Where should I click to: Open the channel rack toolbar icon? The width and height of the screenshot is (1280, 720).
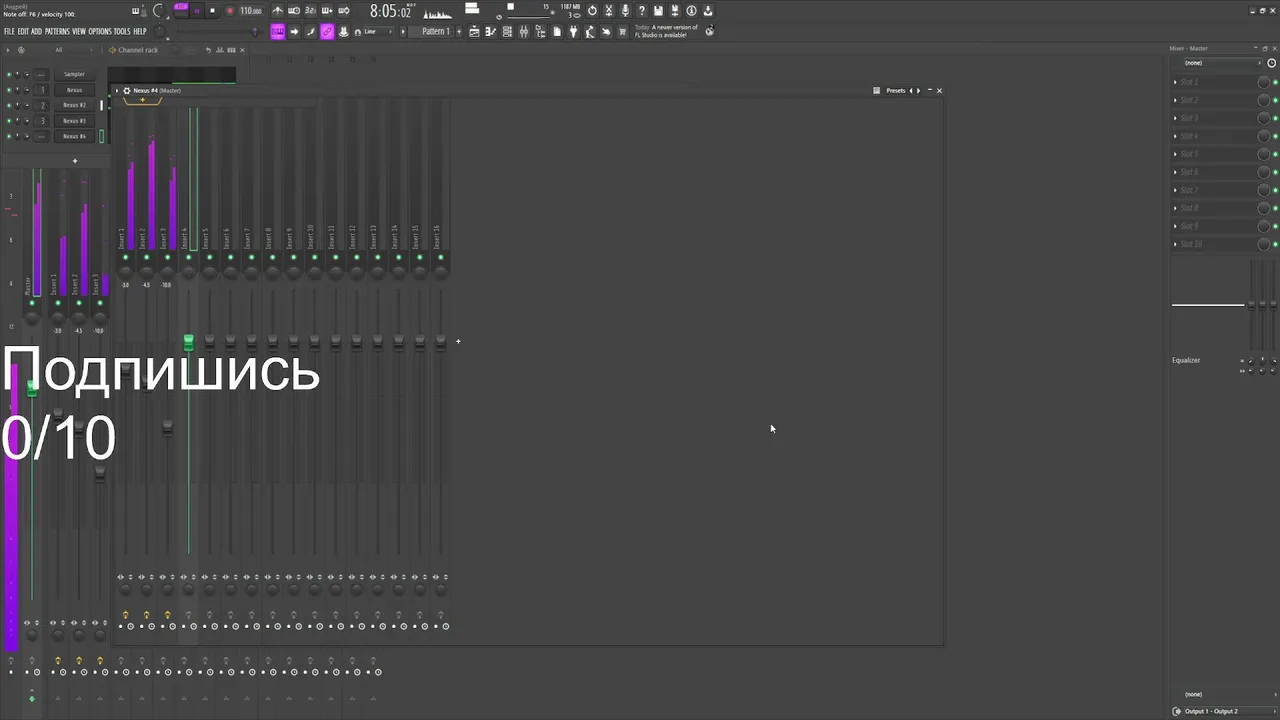pyautogui.click(x=507, y=31)
